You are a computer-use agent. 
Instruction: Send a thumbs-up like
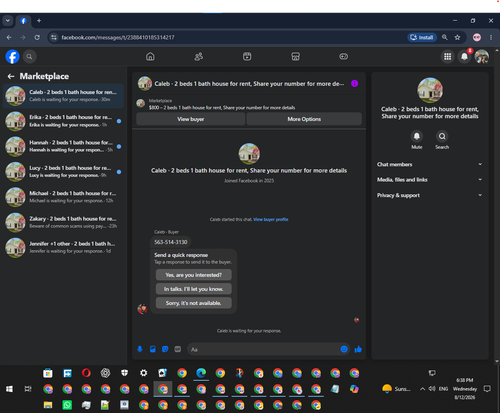click(358, 349)
